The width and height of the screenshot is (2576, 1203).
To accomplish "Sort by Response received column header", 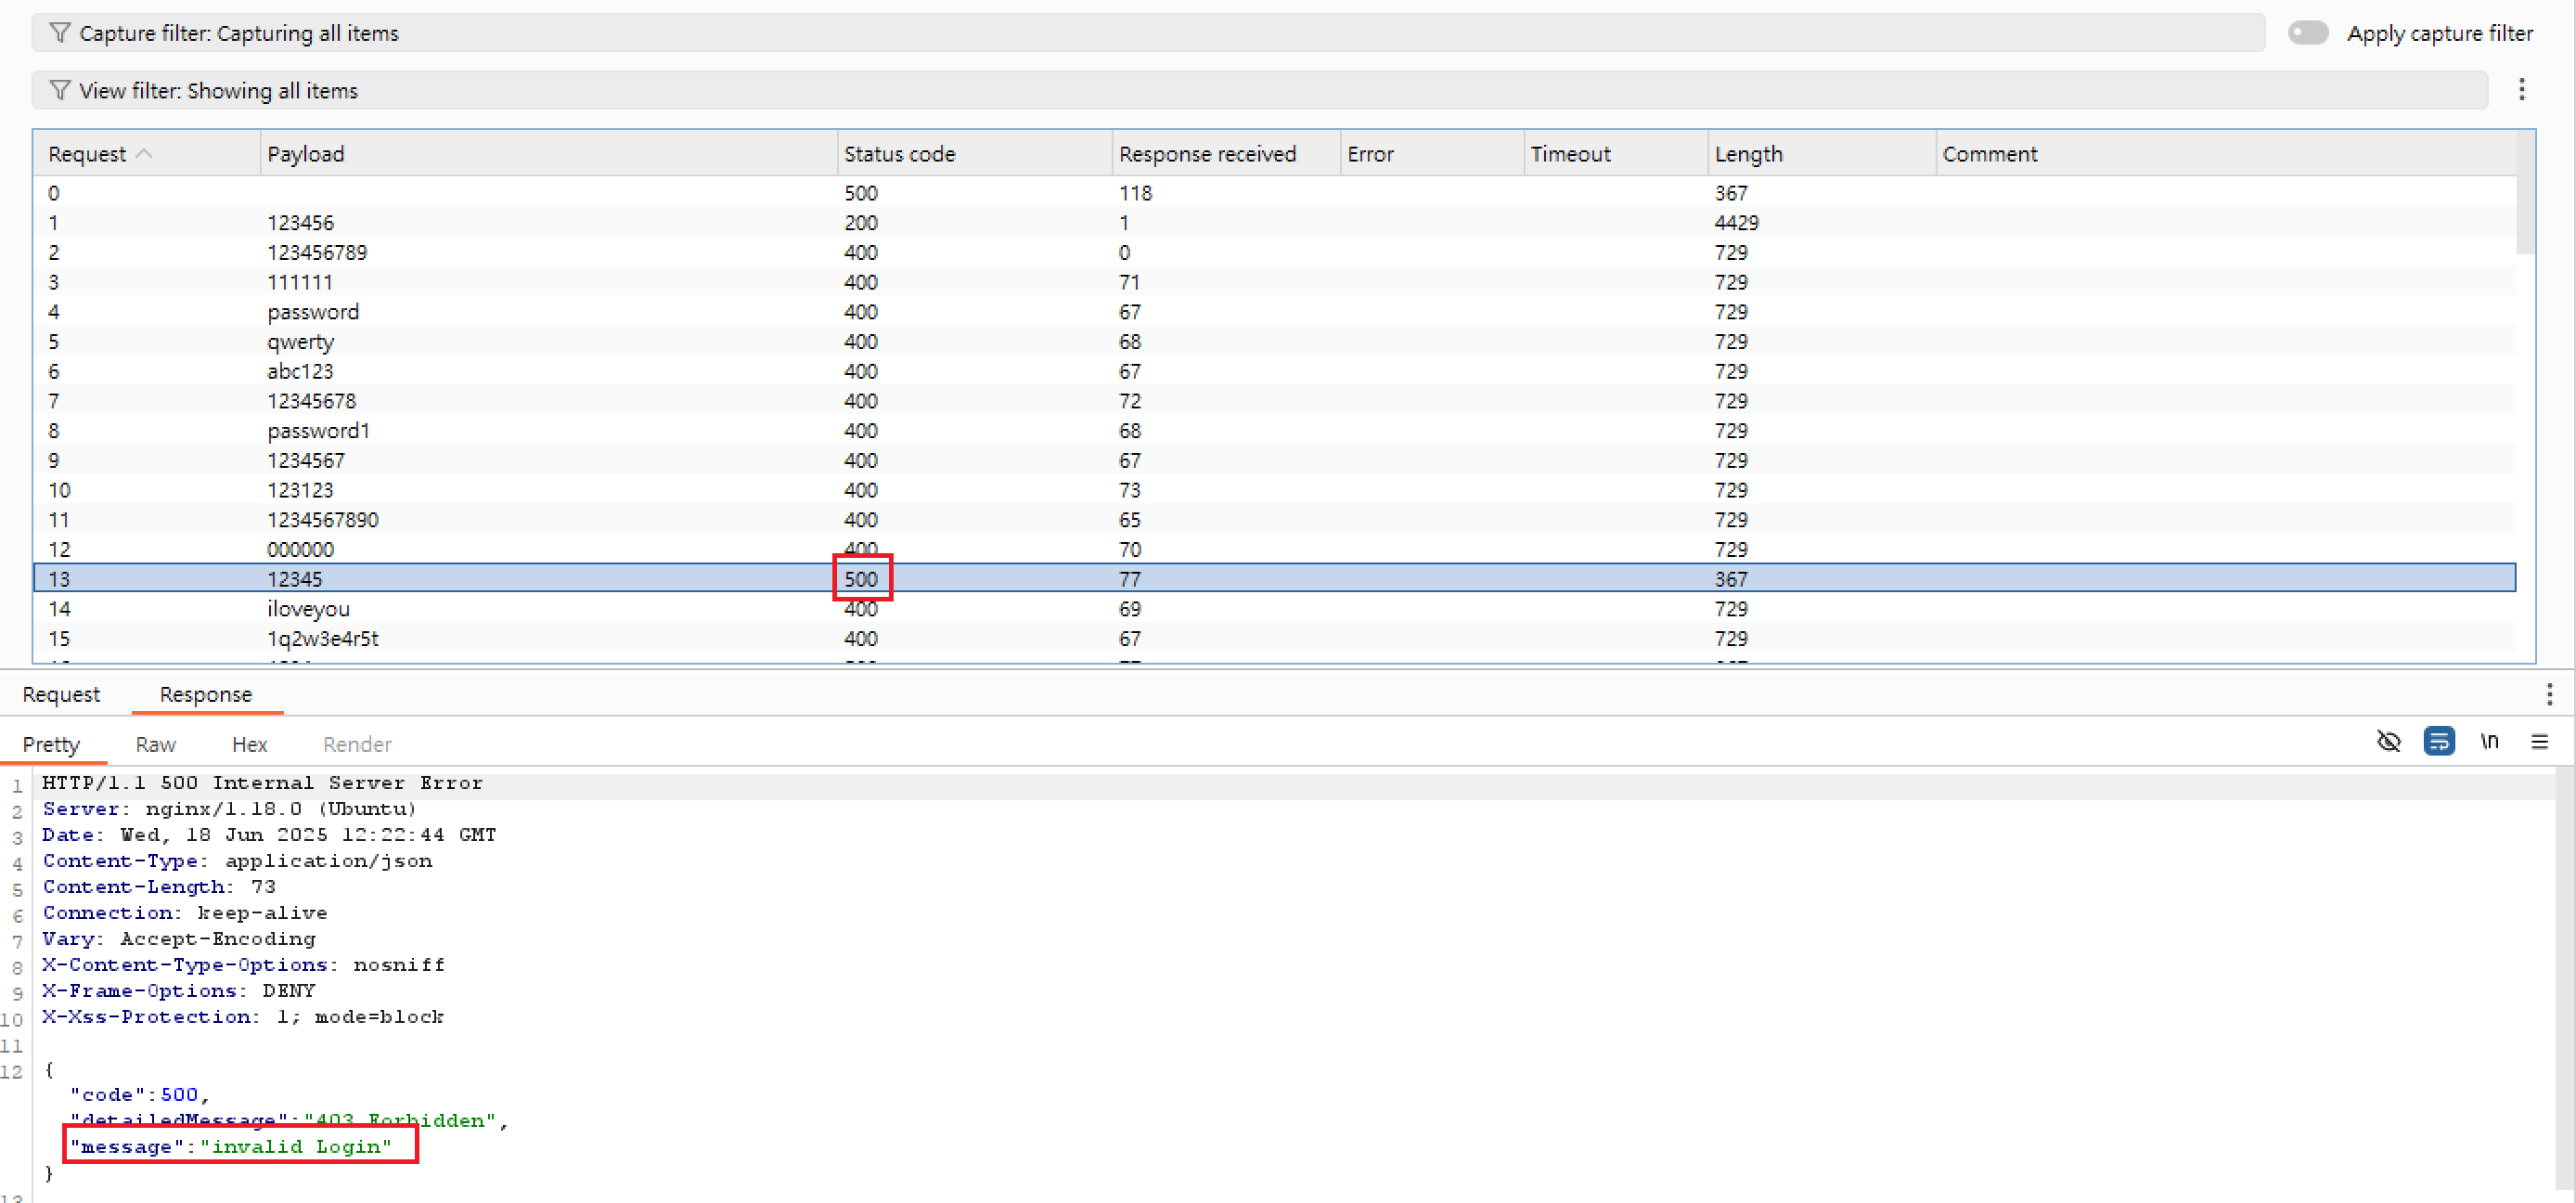I will 1226,154.
